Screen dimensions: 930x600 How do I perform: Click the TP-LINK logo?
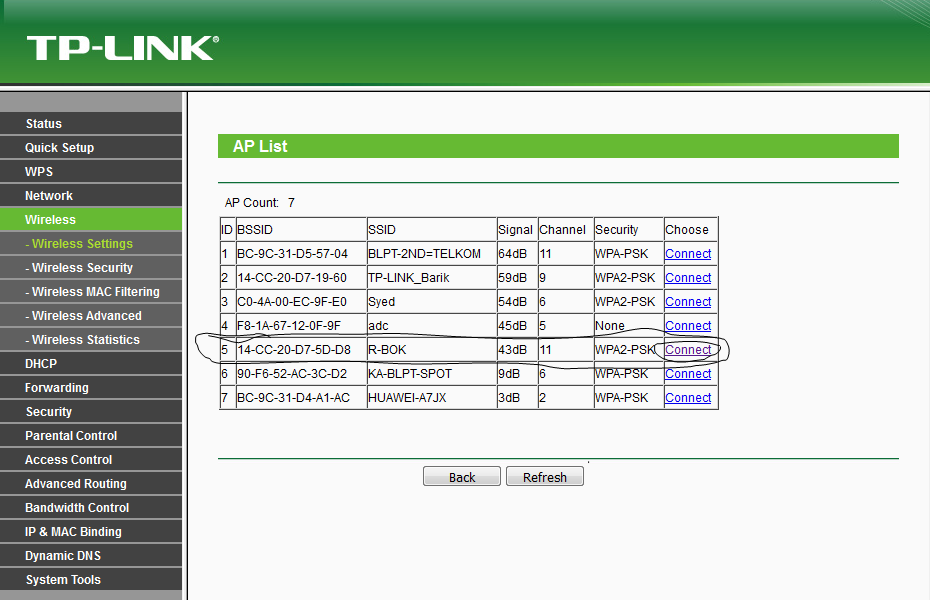123,48
